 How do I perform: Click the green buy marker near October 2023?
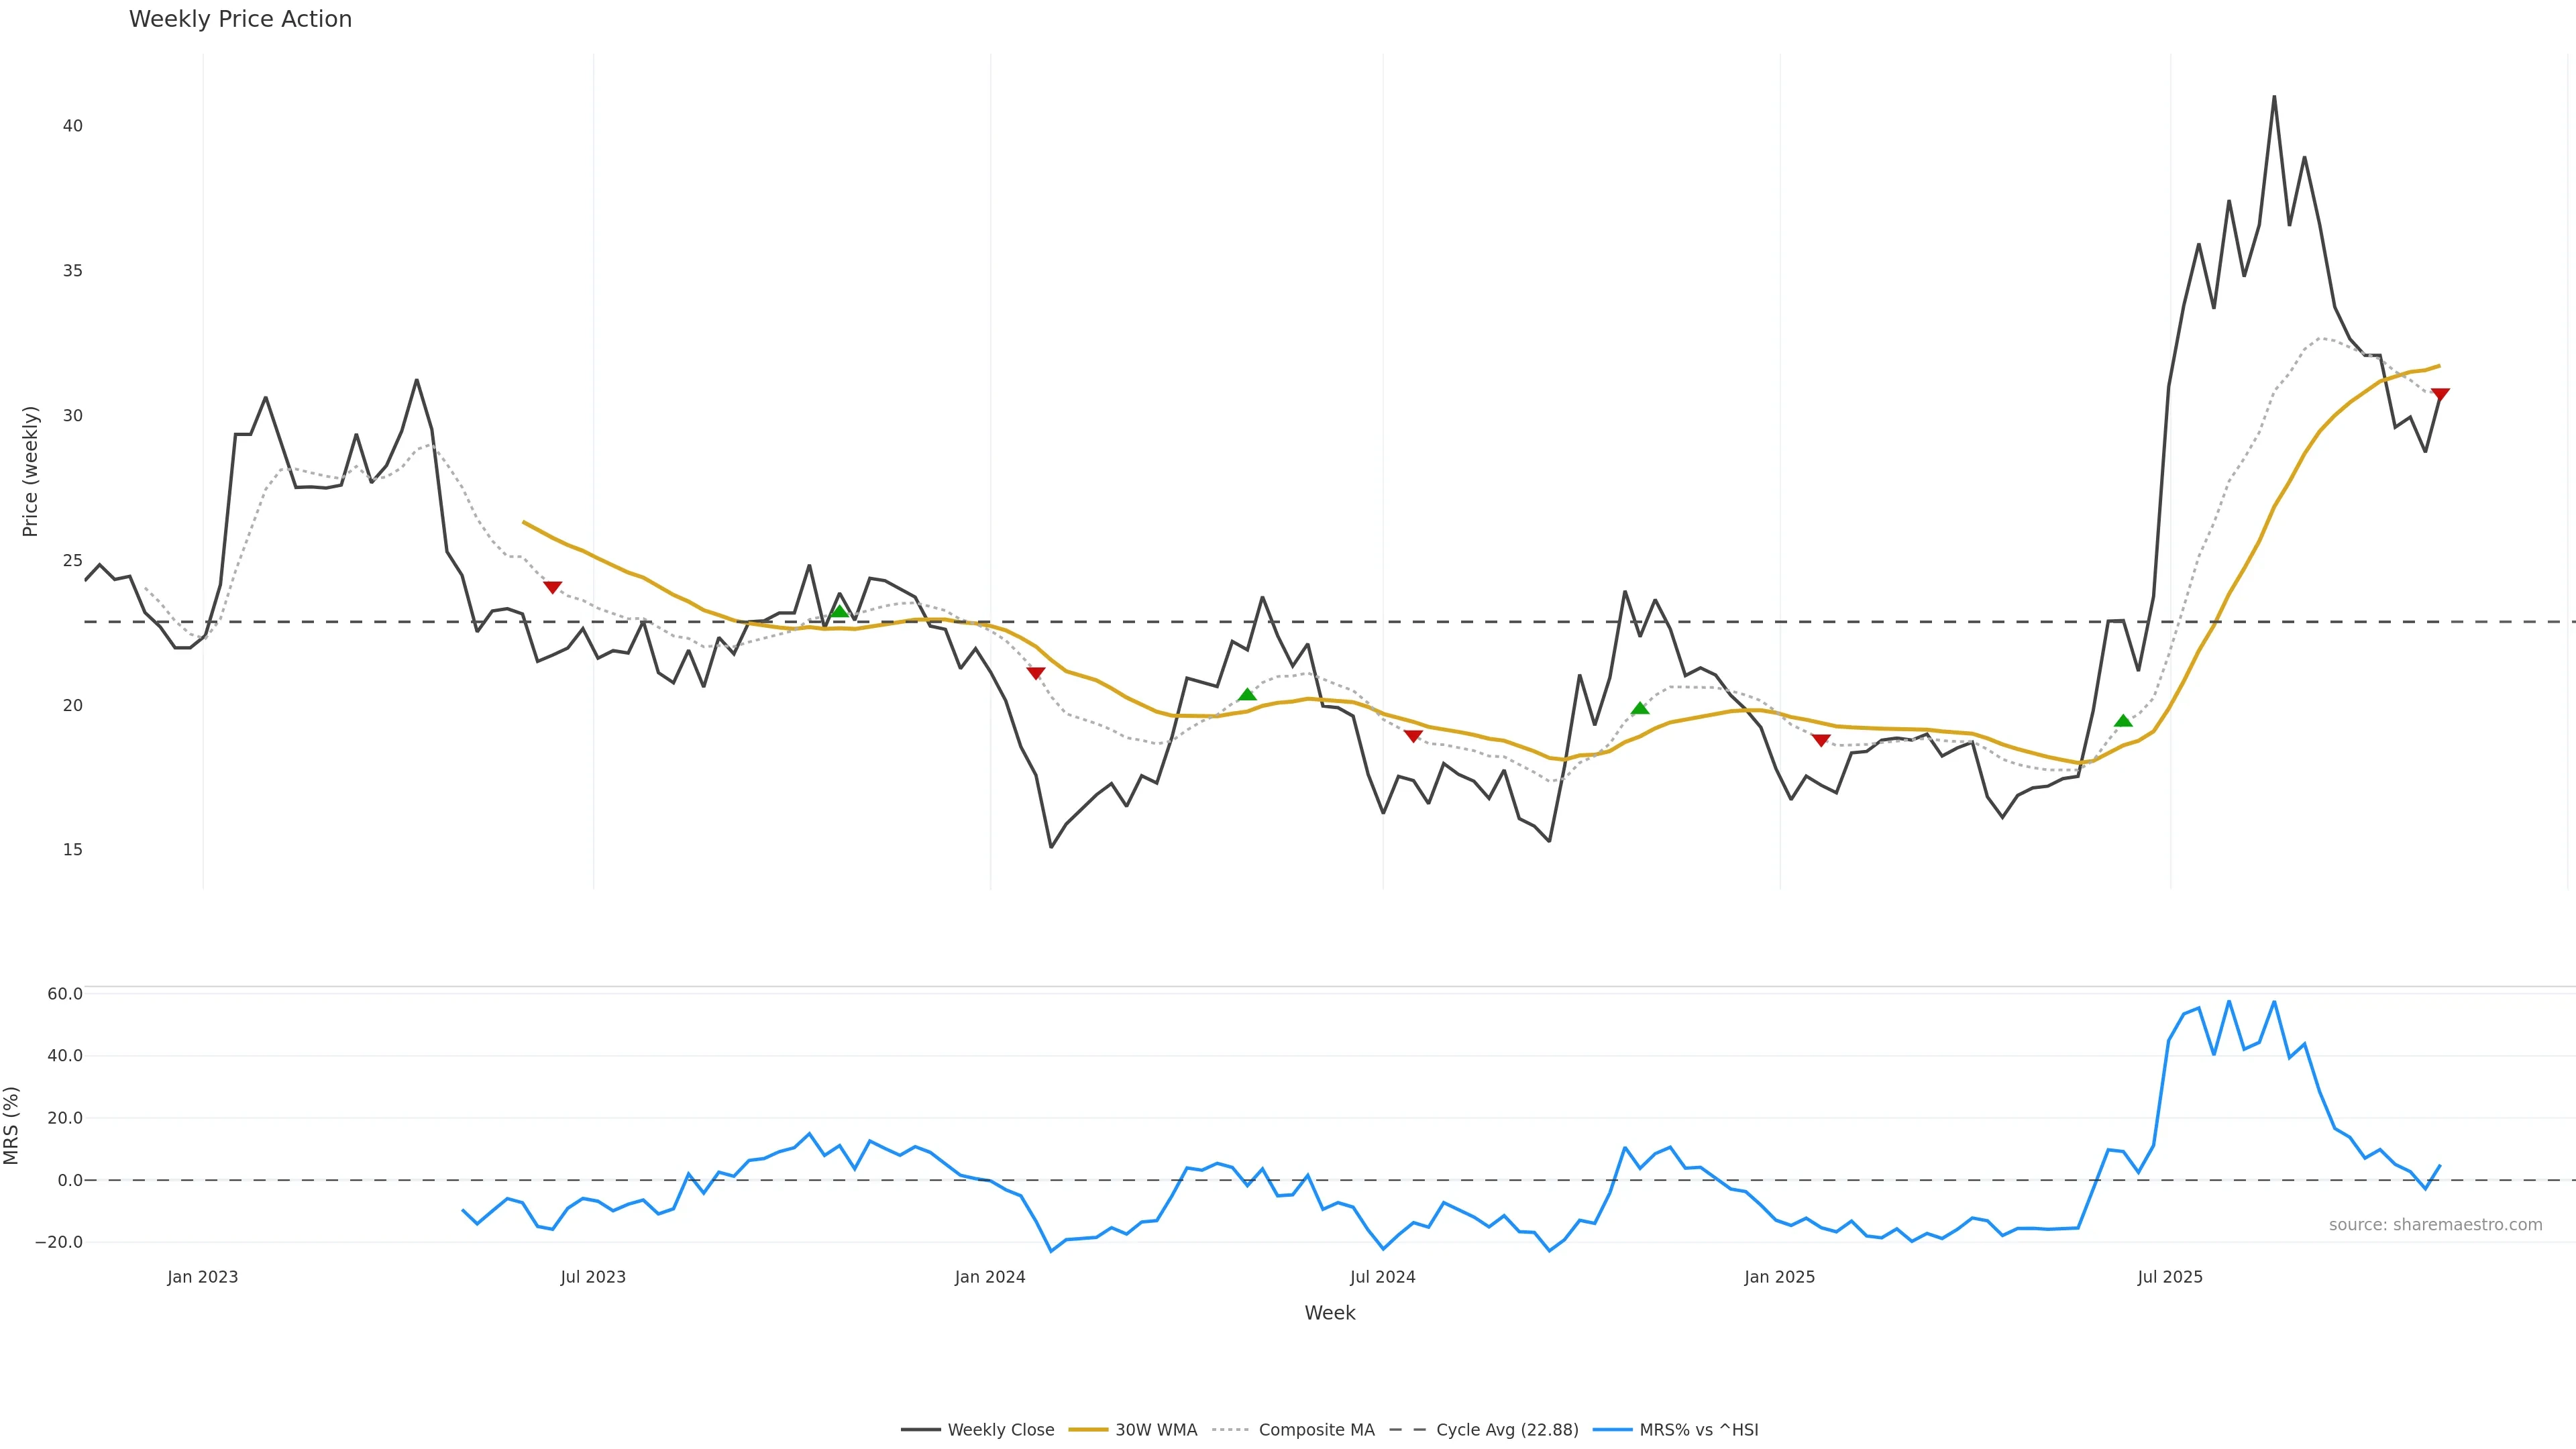(840, 611)
